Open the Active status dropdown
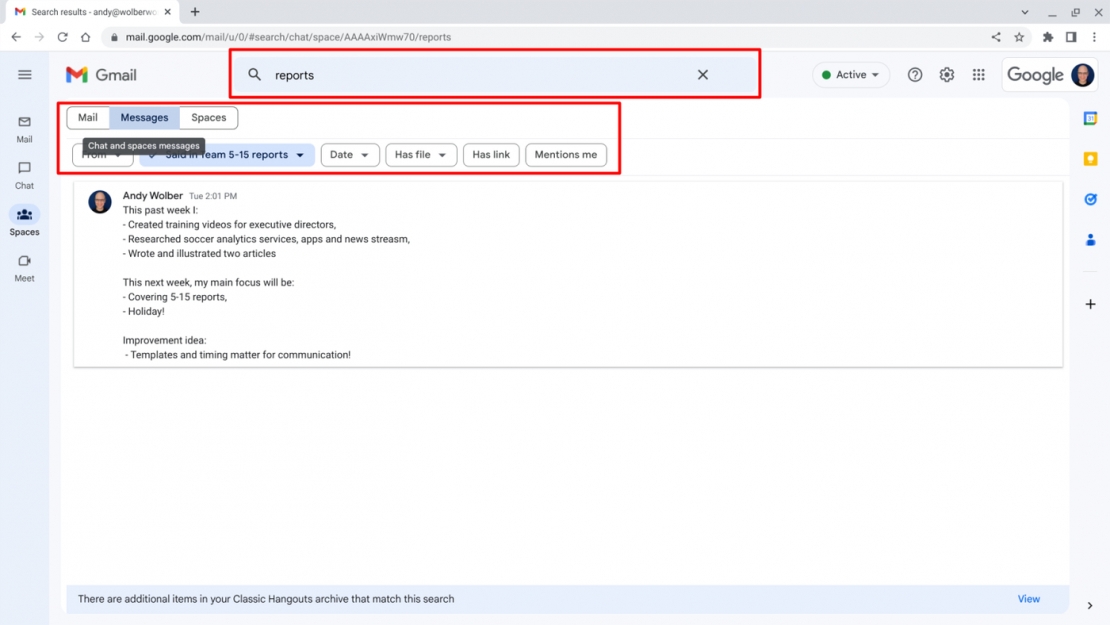Screen dimensions: 1110x625 [x=850, y=74]
